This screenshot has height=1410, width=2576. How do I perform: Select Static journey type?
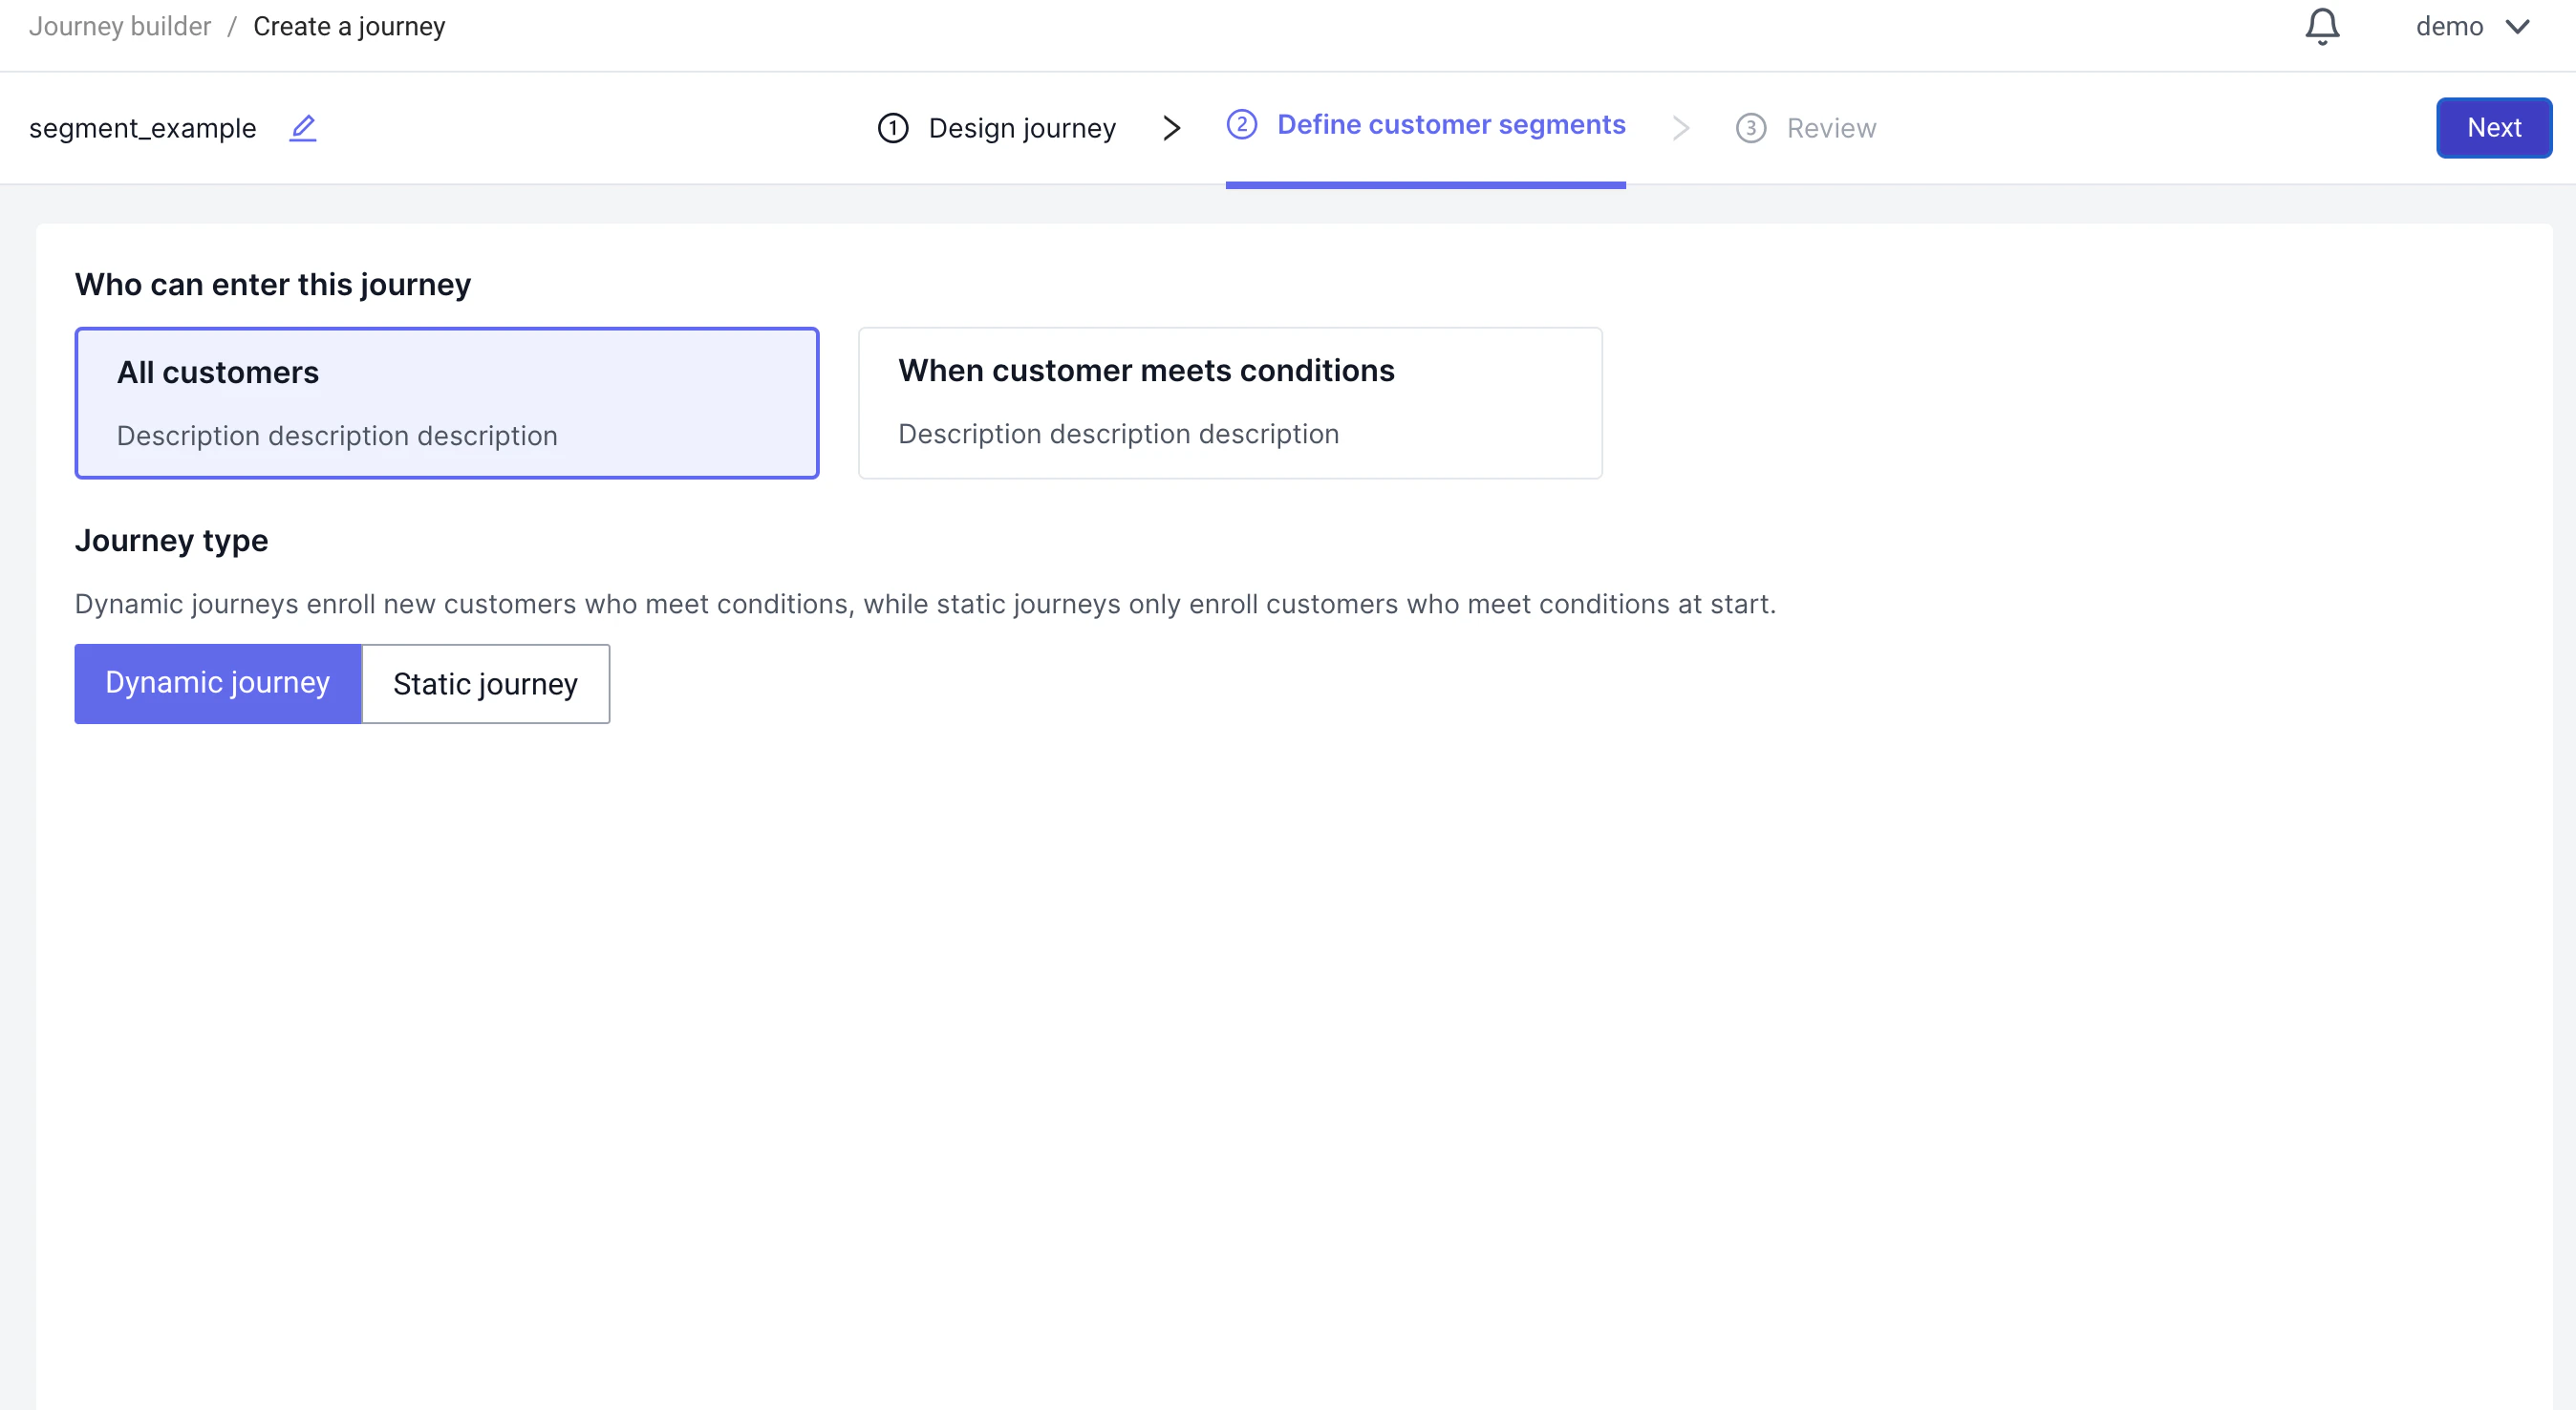[x=485, y=684]
